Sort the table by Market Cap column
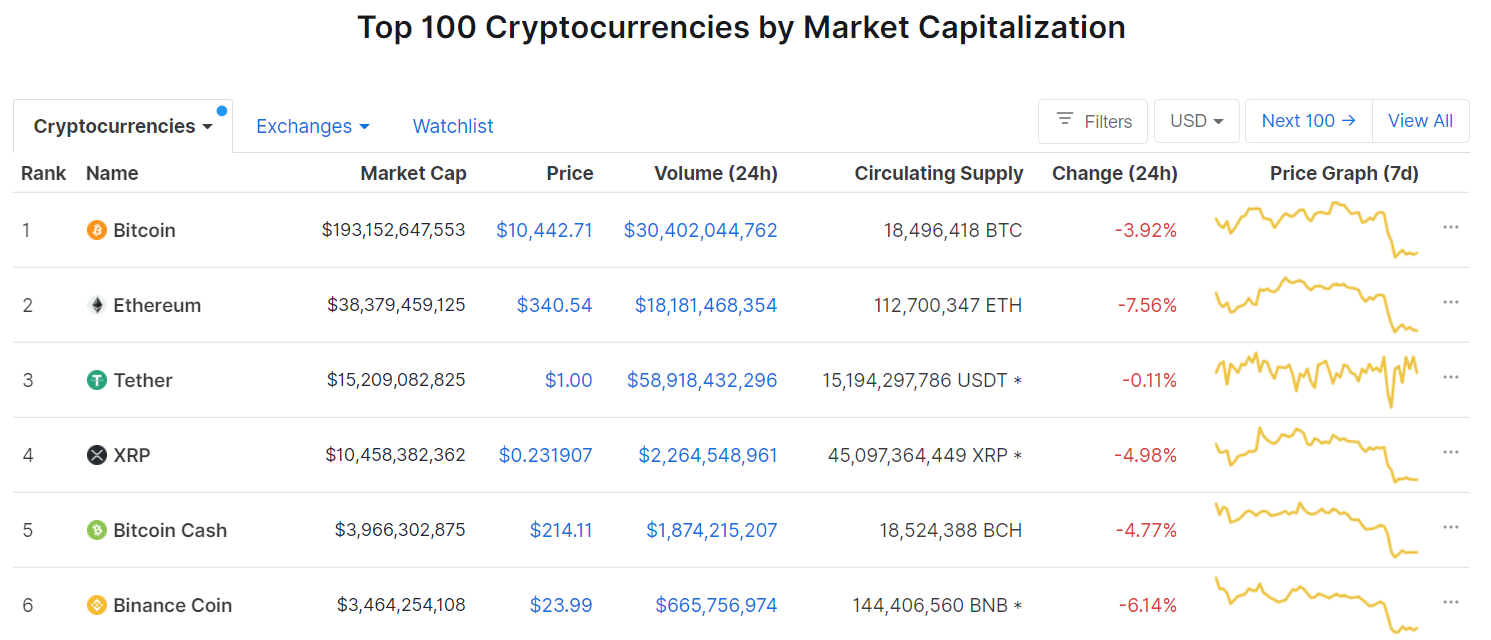Viewport: 1491px width, 640px height. [x=413, y=173]
